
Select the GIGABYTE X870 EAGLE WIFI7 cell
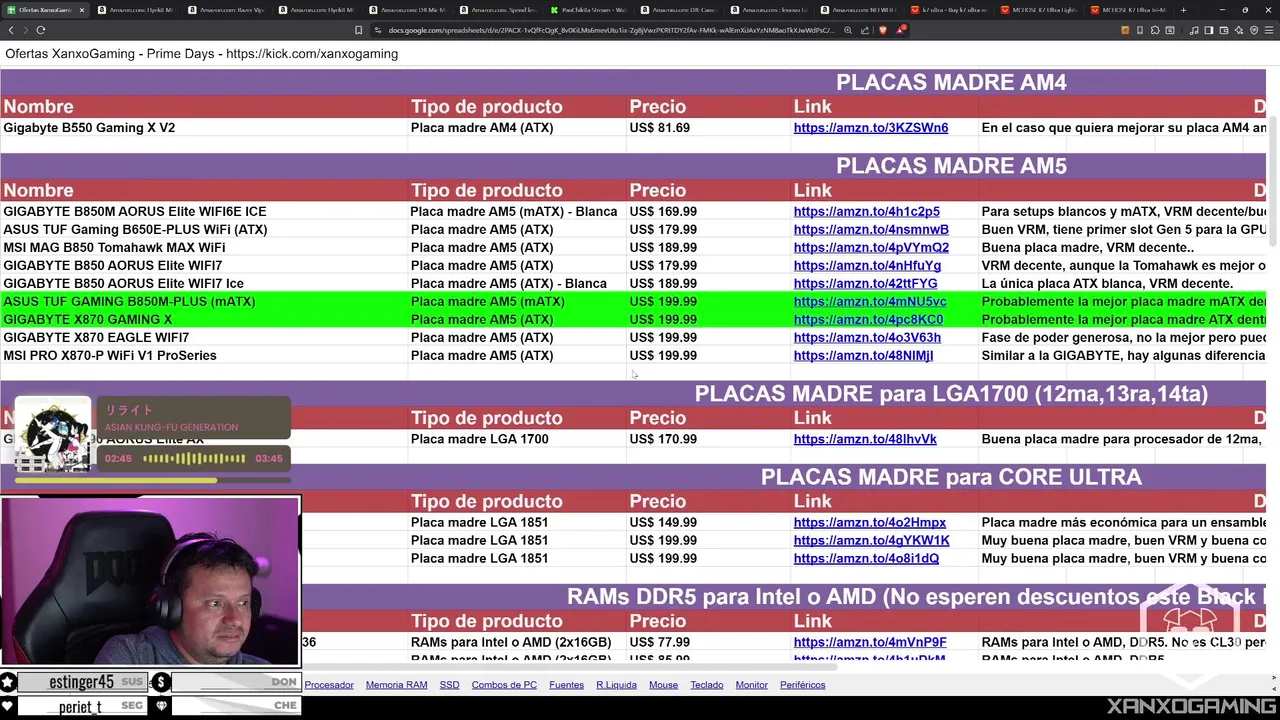tap(204, 338)
